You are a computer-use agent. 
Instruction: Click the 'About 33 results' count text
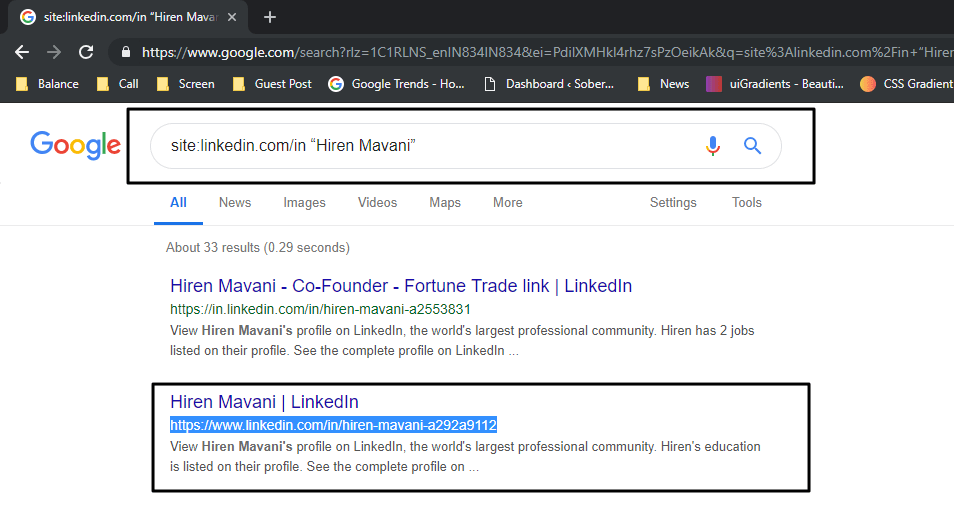(258, 248)
